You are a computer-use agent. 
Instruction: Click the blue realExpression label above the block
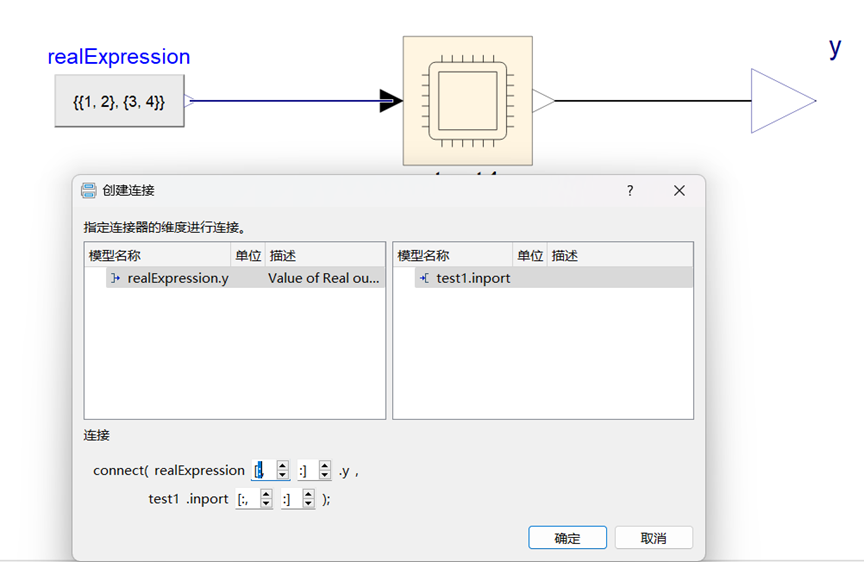[119, 57]
